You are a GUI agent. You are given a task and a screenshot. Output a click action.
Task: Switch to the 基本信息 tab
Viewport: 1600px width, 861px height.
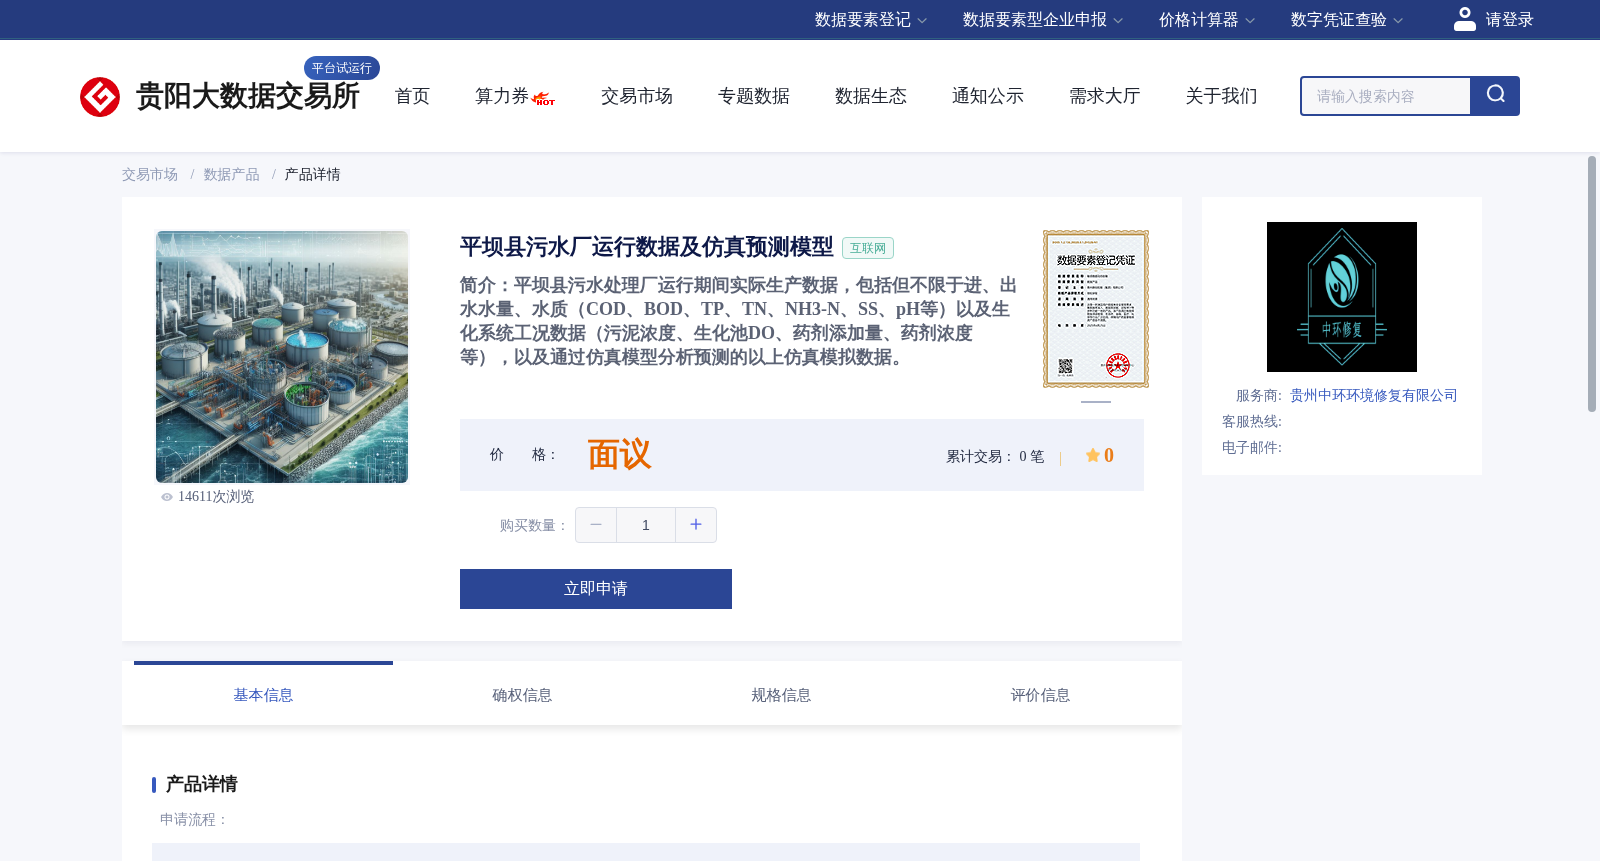263,695
